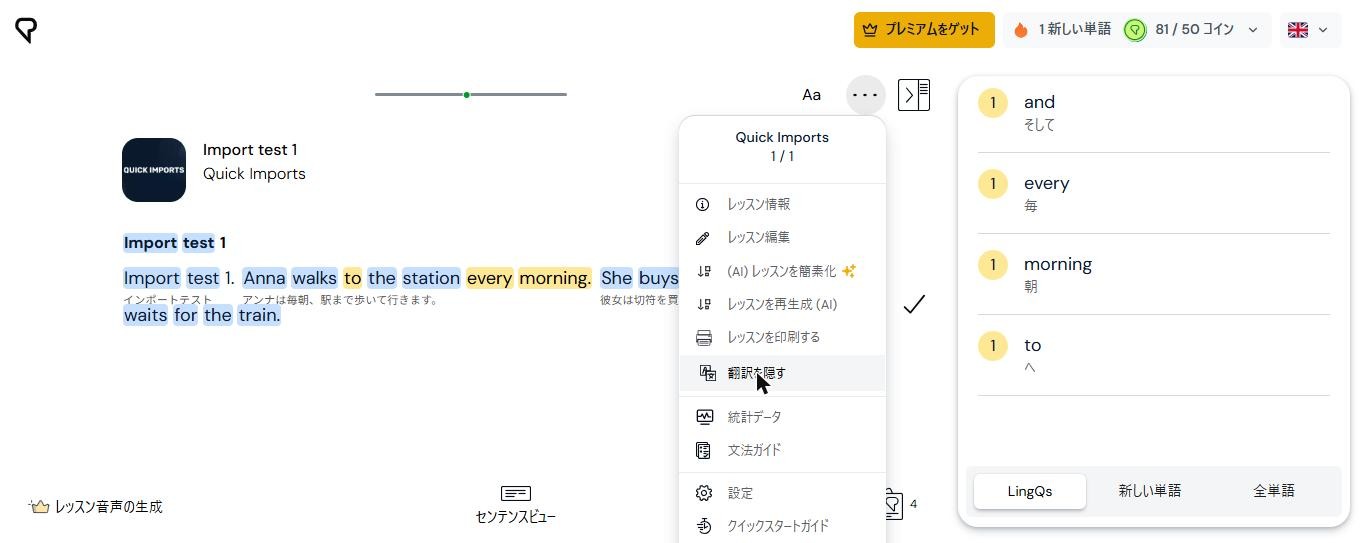Click the word 'Anna' in lesson
Image resolution: width=1366 pixels, height=543 pixels.
point(264,278)
